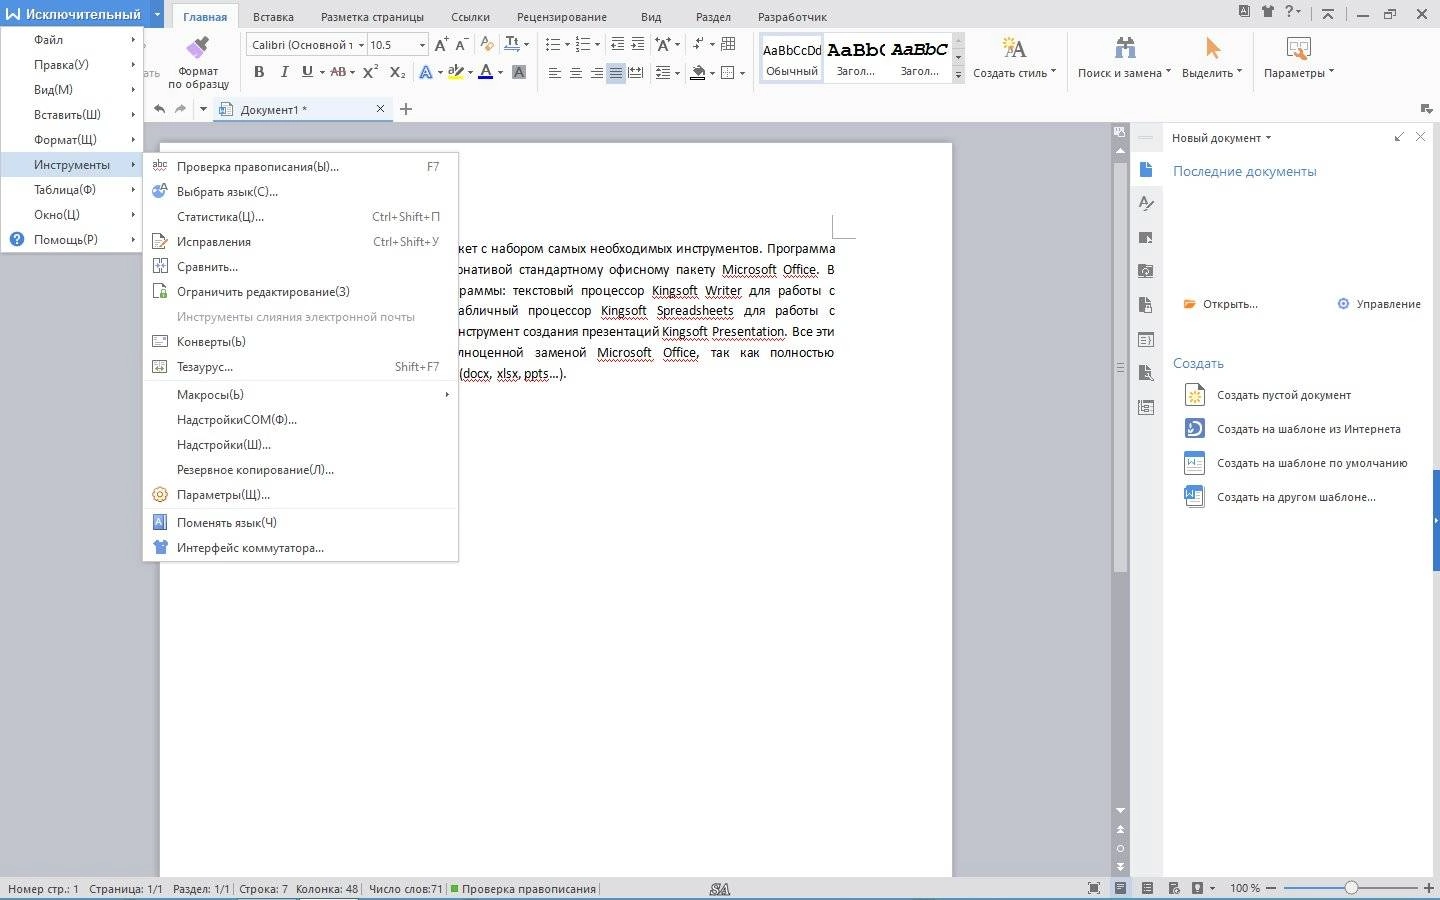This screenshot has width=1440, height=900.
Task: Open font color picker
Action: pyautogui.click(x=499, y=72)
